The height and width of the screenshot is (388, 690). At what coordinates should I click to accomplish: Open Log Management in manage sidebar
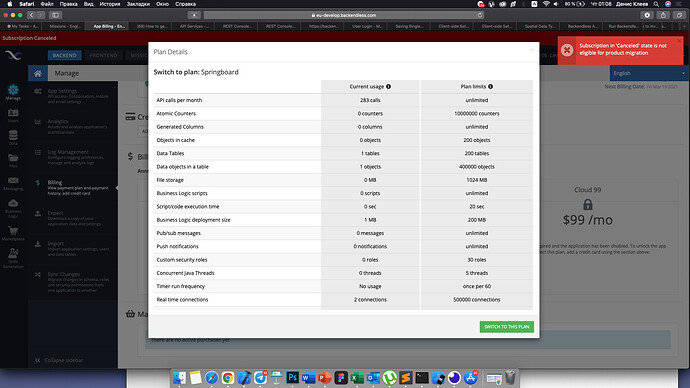pyautogui.click(x=73, y=157)
